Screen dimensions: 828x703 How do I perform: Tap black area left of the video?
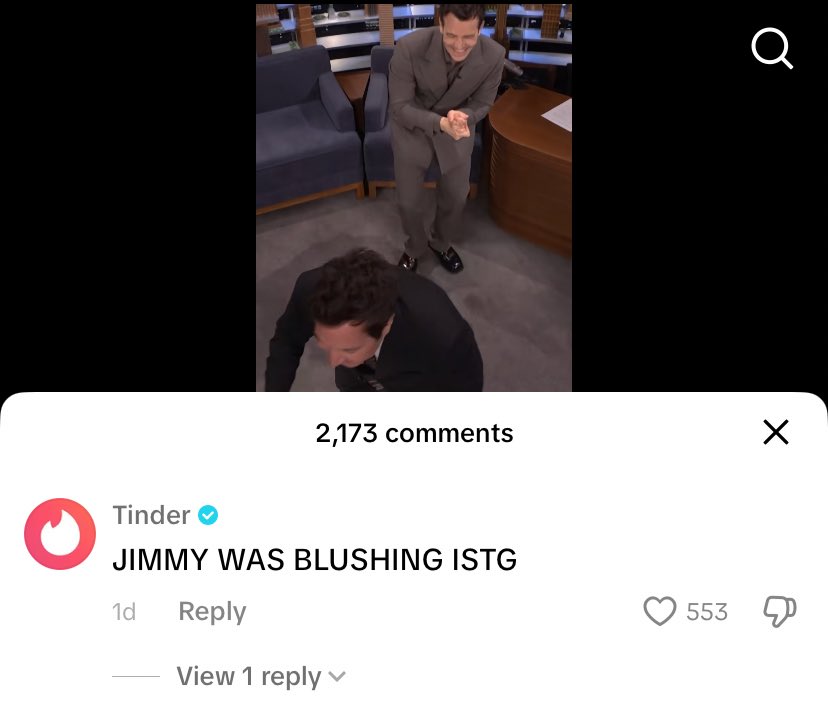(128, 195)
